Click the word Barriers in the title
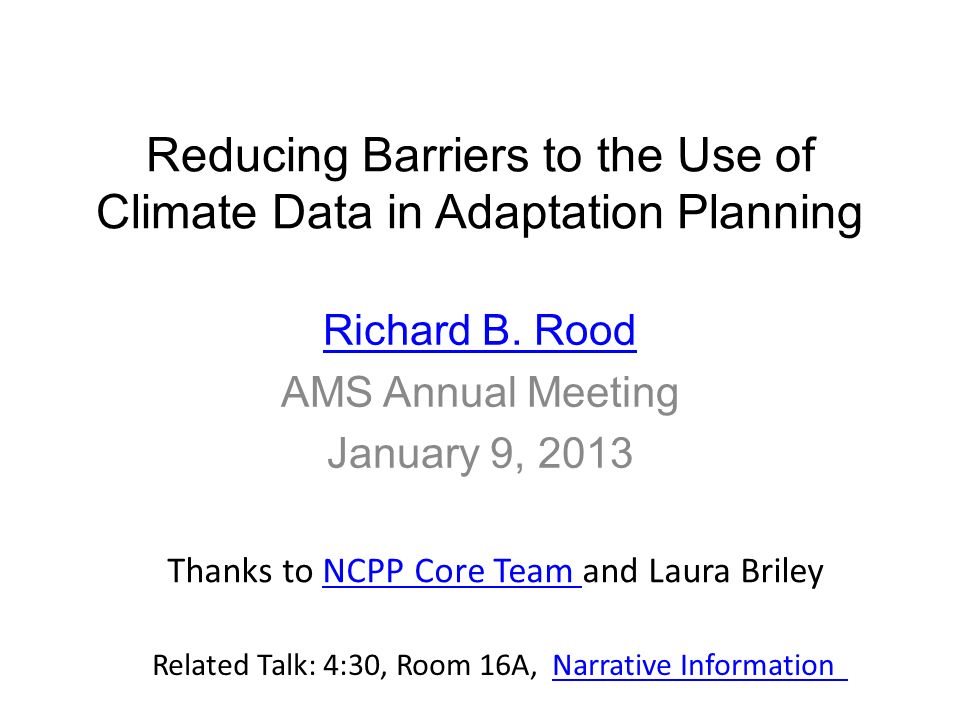 (445, 154)
